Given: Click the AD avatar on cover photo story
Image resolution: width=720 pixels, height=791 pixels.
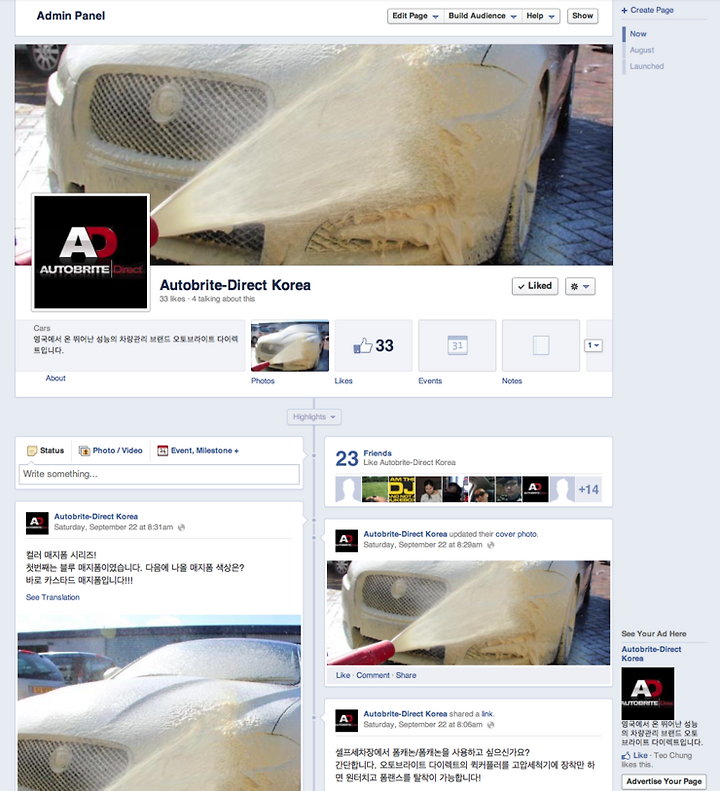Looking at the screenshot, I should coord(347,541).
